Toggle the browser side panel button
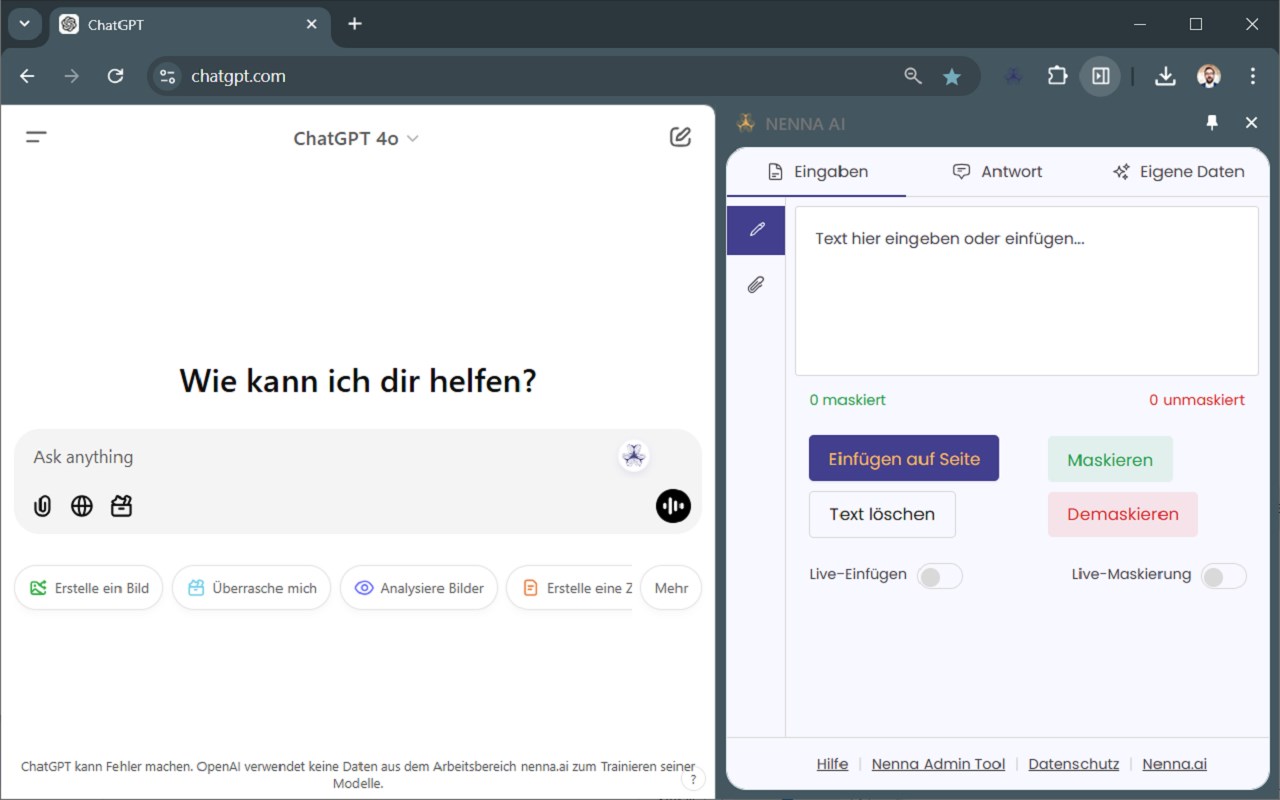 tap(1100, 76)
